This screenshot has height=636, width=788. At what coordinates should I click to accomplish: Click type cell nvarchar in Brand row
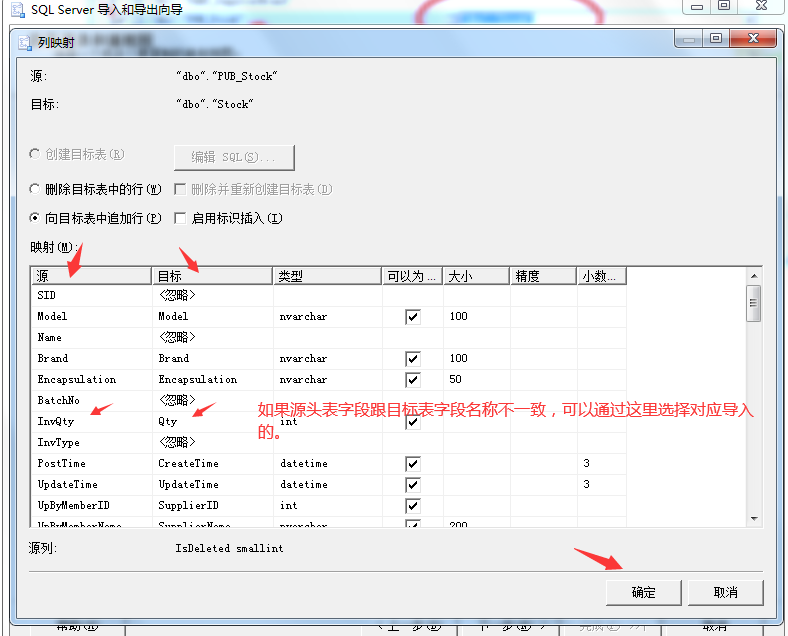pyautogui.click(x=327, y=358)
